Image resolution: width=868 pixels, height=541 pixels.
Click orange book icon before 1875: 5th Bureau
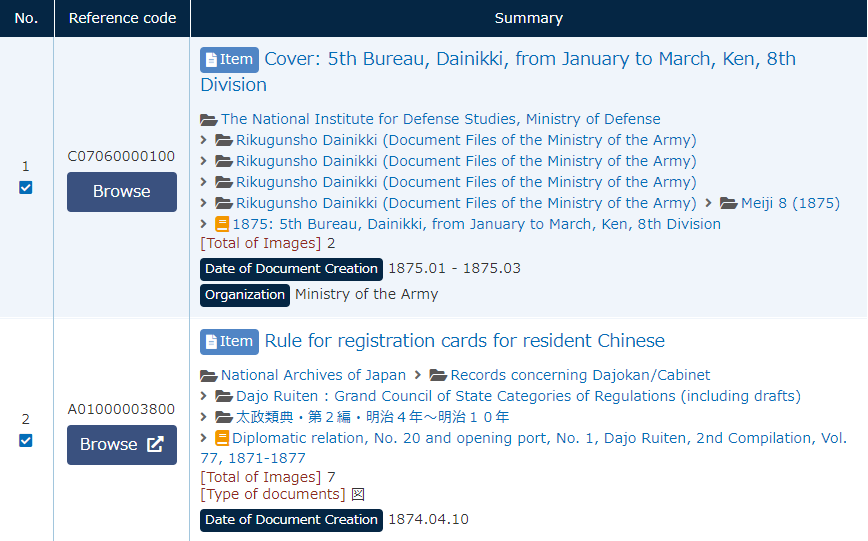[x=222, y=224]
